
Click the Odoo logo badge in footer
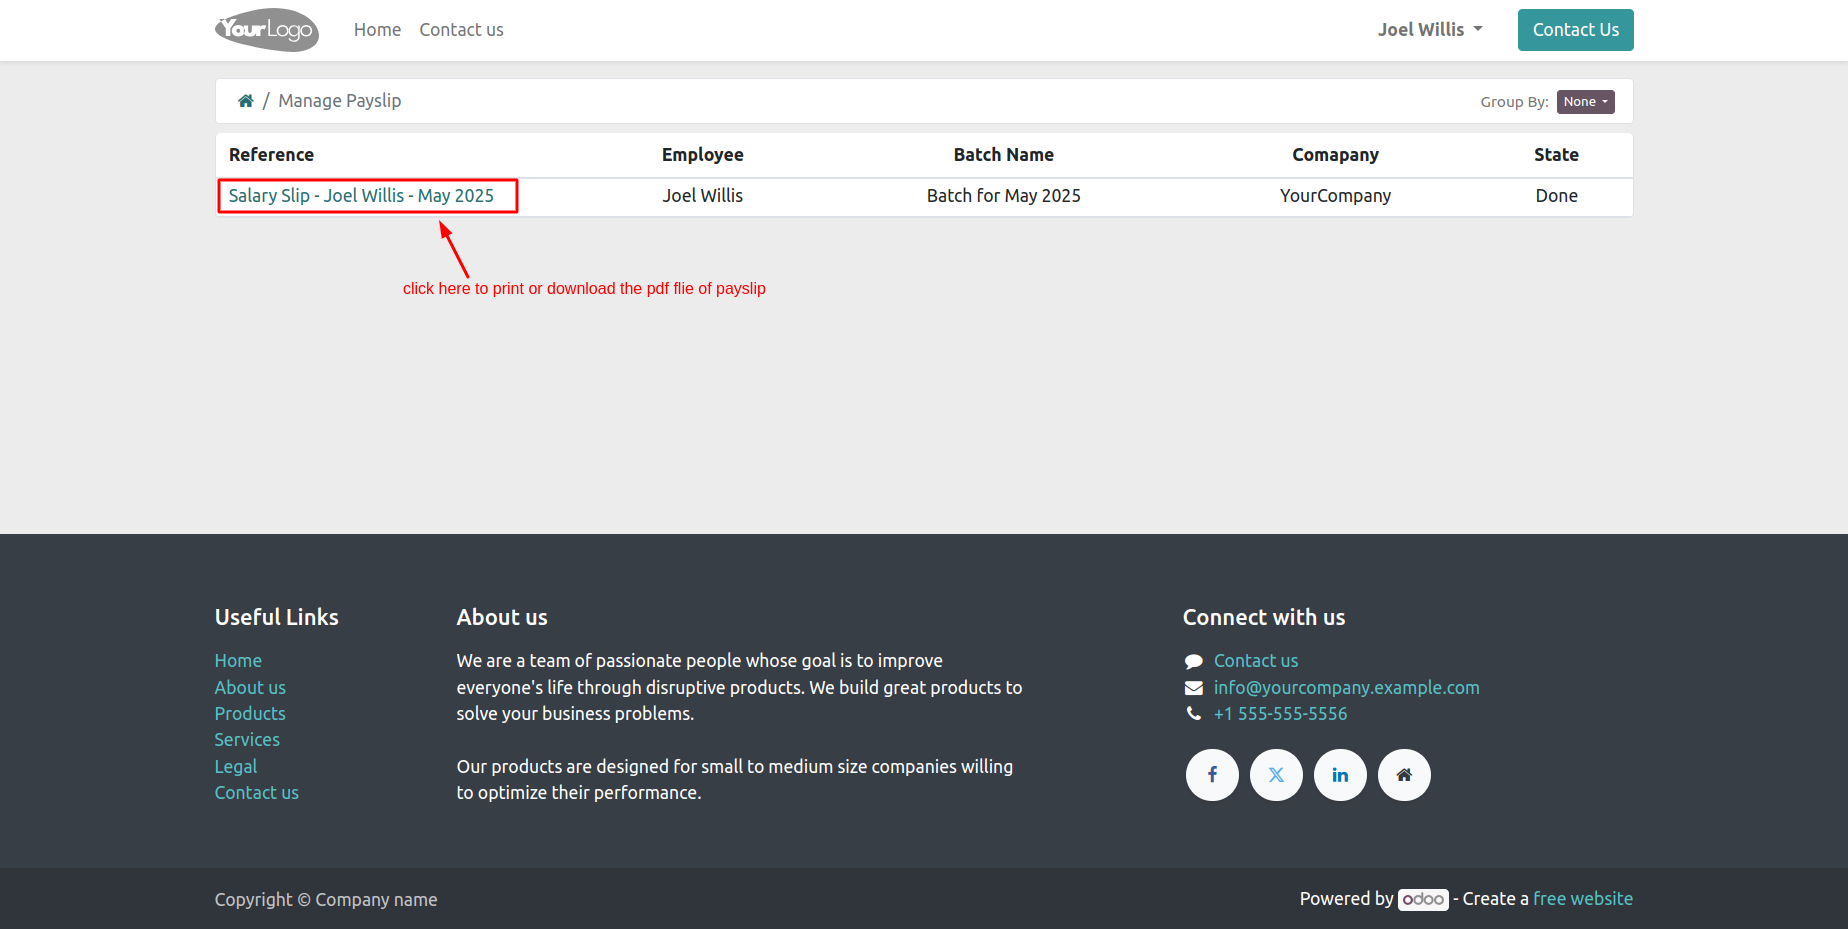coord(1423,899)
